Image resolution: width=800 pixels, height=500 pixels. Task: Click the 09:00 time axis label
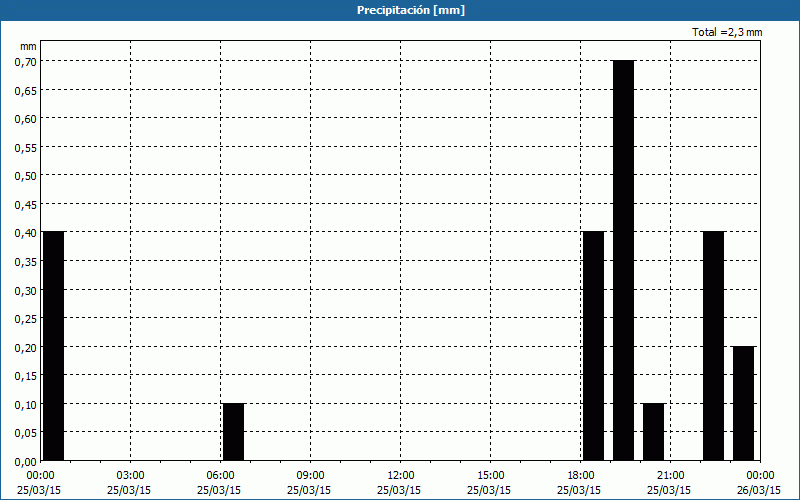tap(310, 476)
